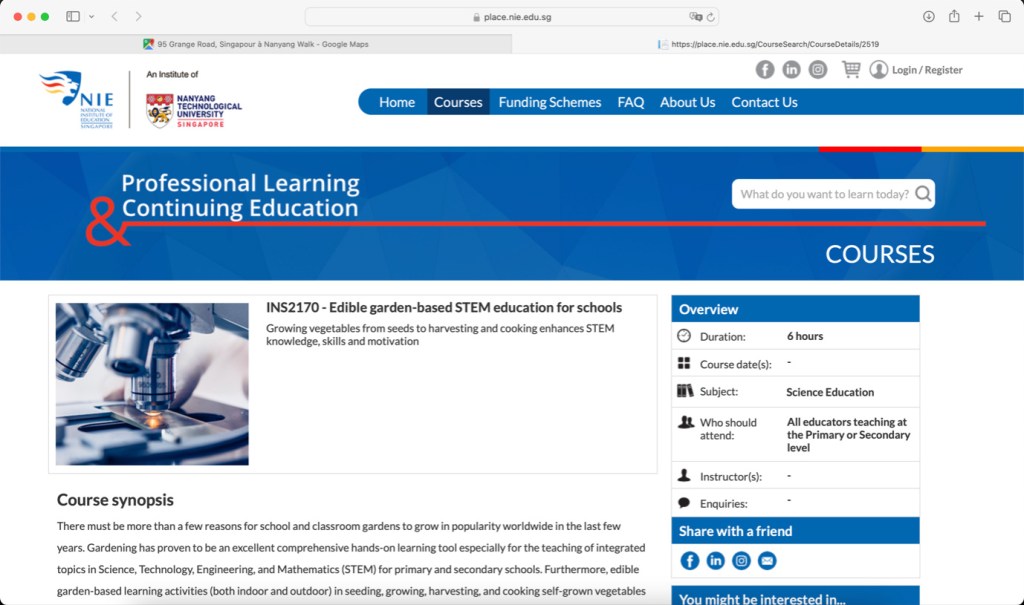Open the Courses menu item

coord(457,101)
